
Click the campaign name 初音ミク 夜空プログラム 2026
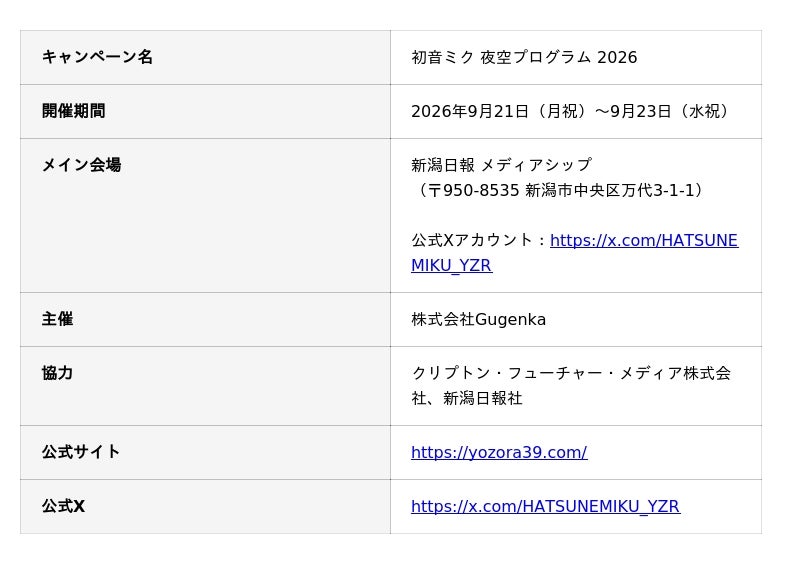(524, 57)
